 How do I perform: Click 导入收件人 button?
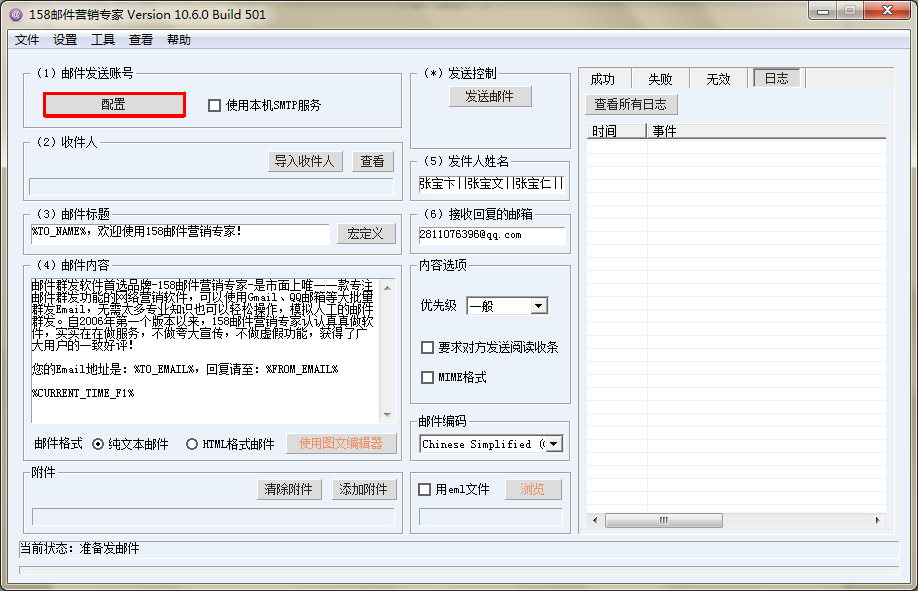pyautogui.click(x=304, y=161)
